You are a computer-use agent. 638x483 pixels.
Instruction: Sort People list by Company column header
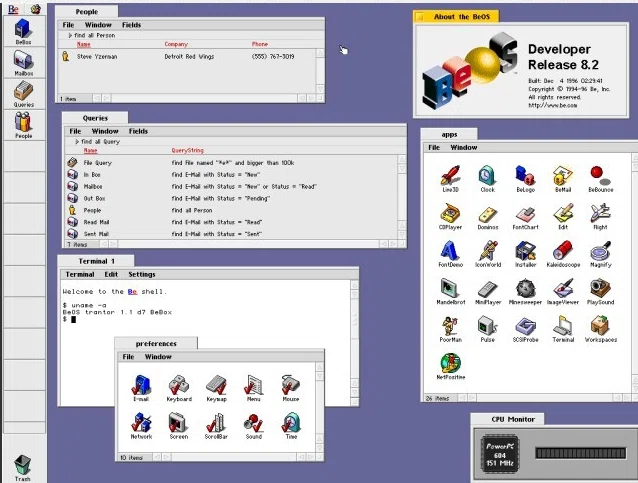[x=176, y=44]
